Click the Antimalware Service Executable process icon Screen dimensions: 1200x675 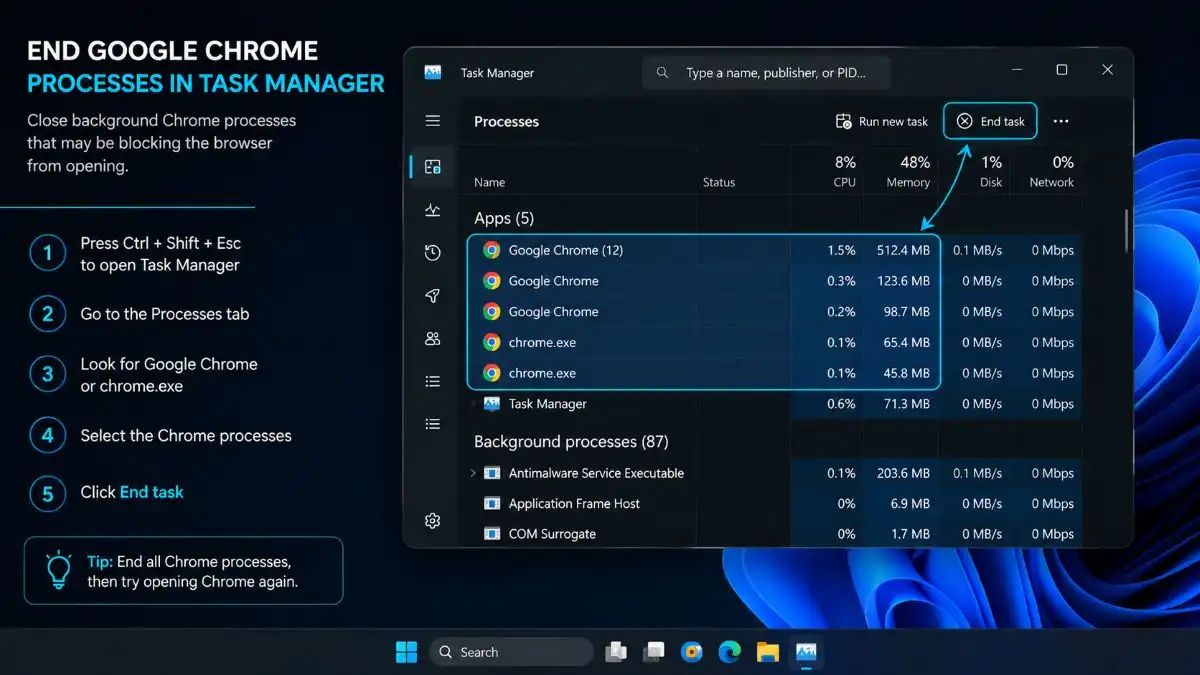pos(491,473)
